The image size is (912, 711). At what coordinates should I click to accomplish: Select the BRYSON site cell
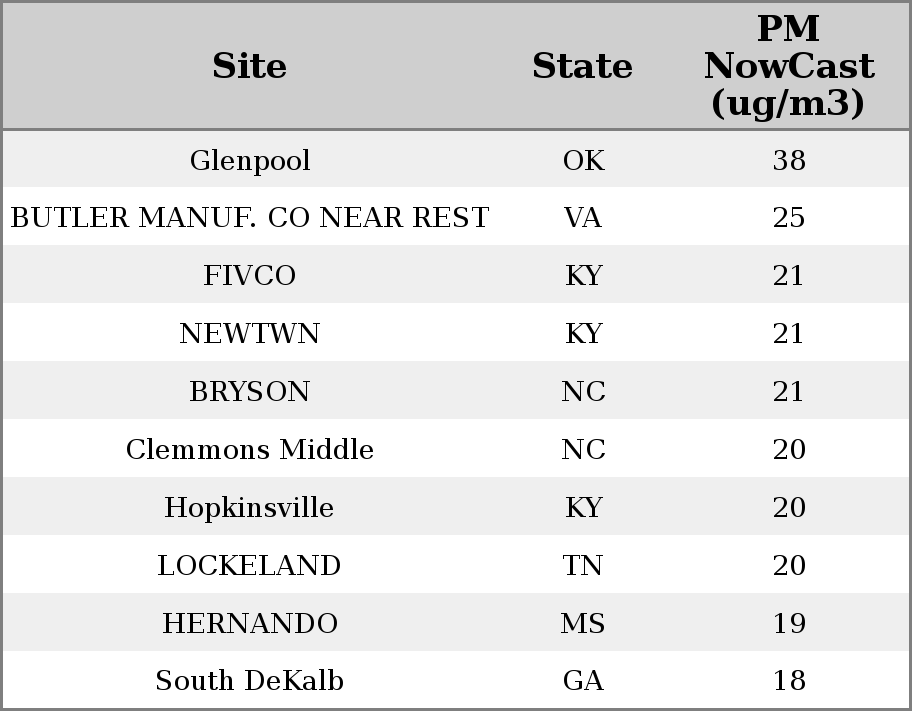(250, 391)
